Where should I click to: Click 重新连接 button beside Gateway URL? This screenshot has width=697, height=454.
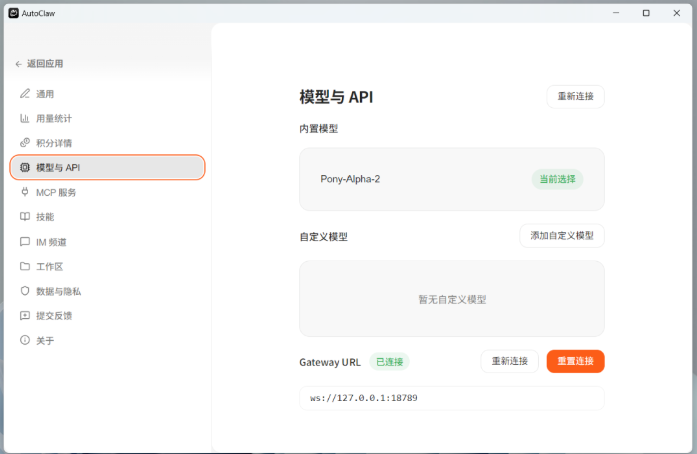(509, 361)
